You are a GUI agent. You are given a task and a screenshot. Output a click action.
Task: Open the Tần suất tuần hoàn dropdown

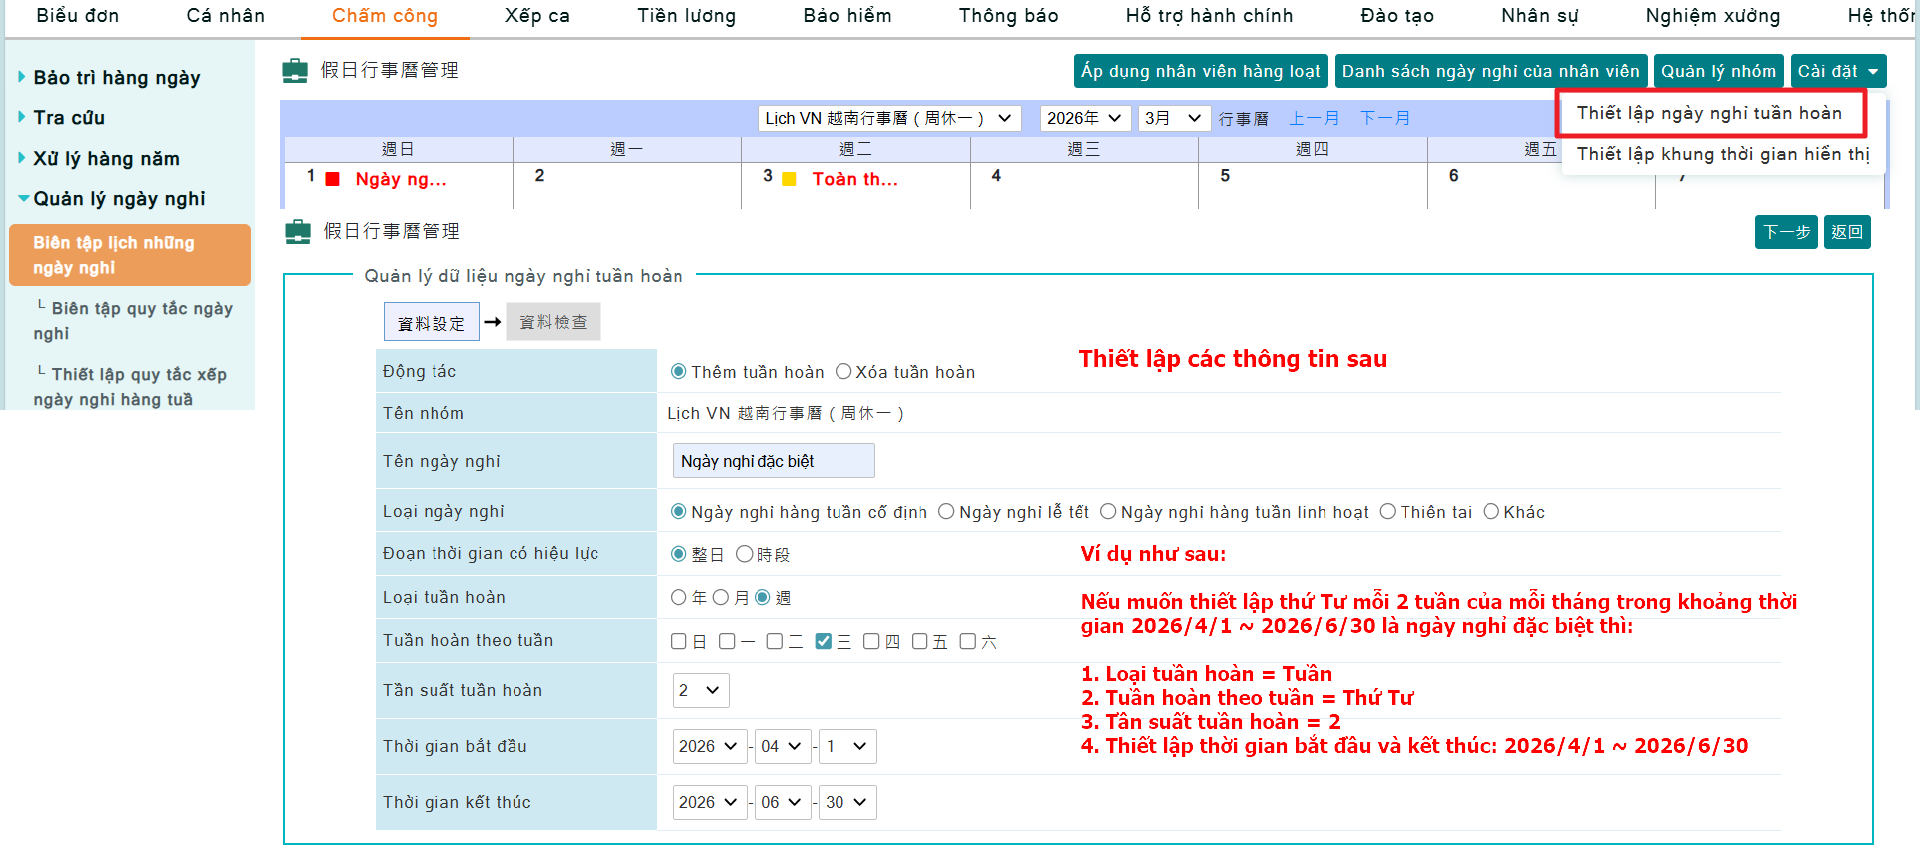point(700,690)
